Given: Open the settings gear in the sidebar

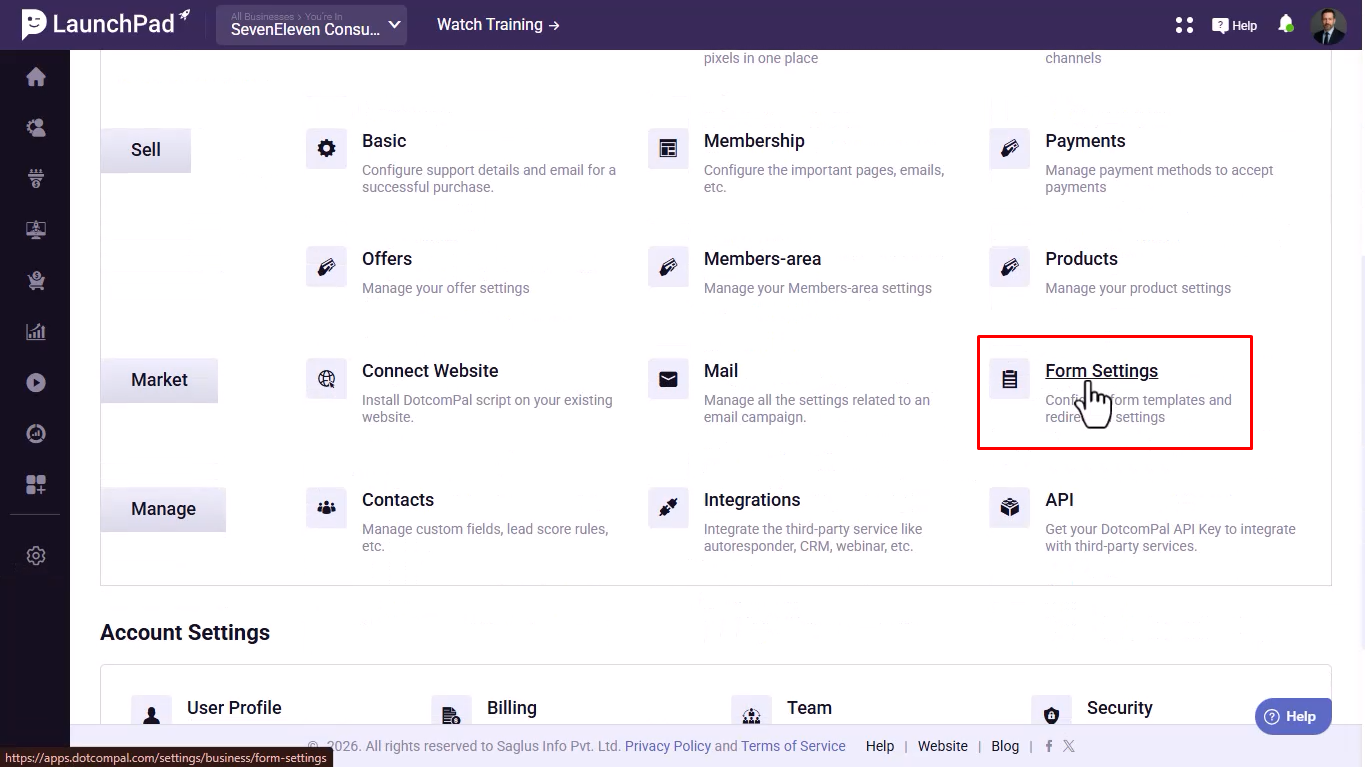Looking at the screenshot, I should pyautogui.click(x=36, y=556).
